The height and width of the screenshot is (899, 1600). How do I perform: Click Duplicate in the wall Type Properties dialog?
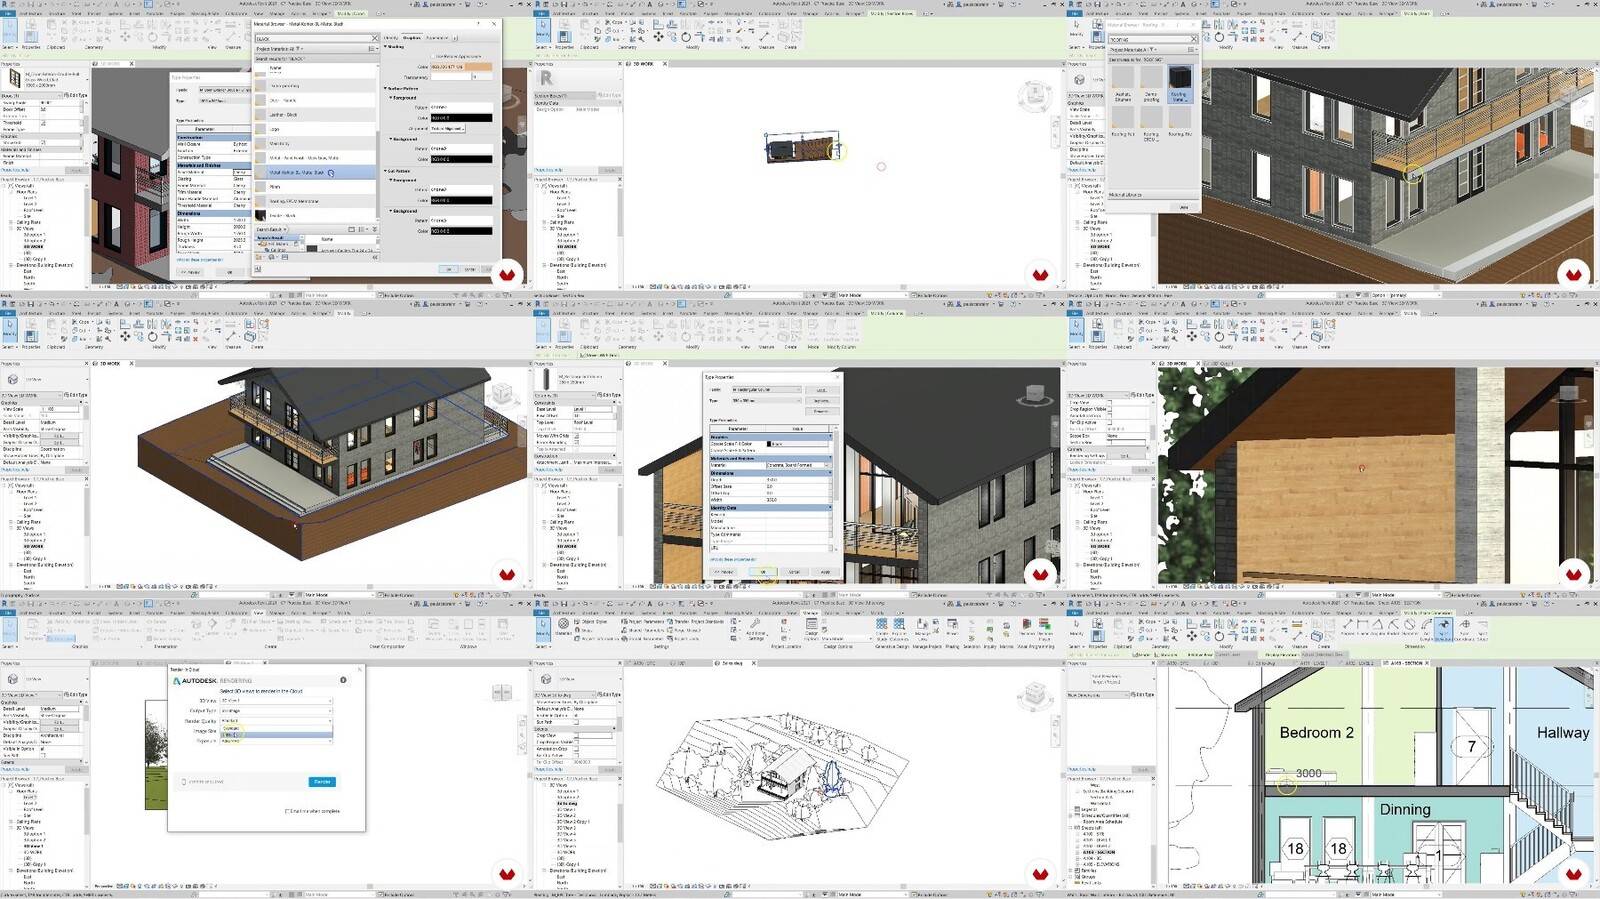pyautogui.click(x=822, y=400)
